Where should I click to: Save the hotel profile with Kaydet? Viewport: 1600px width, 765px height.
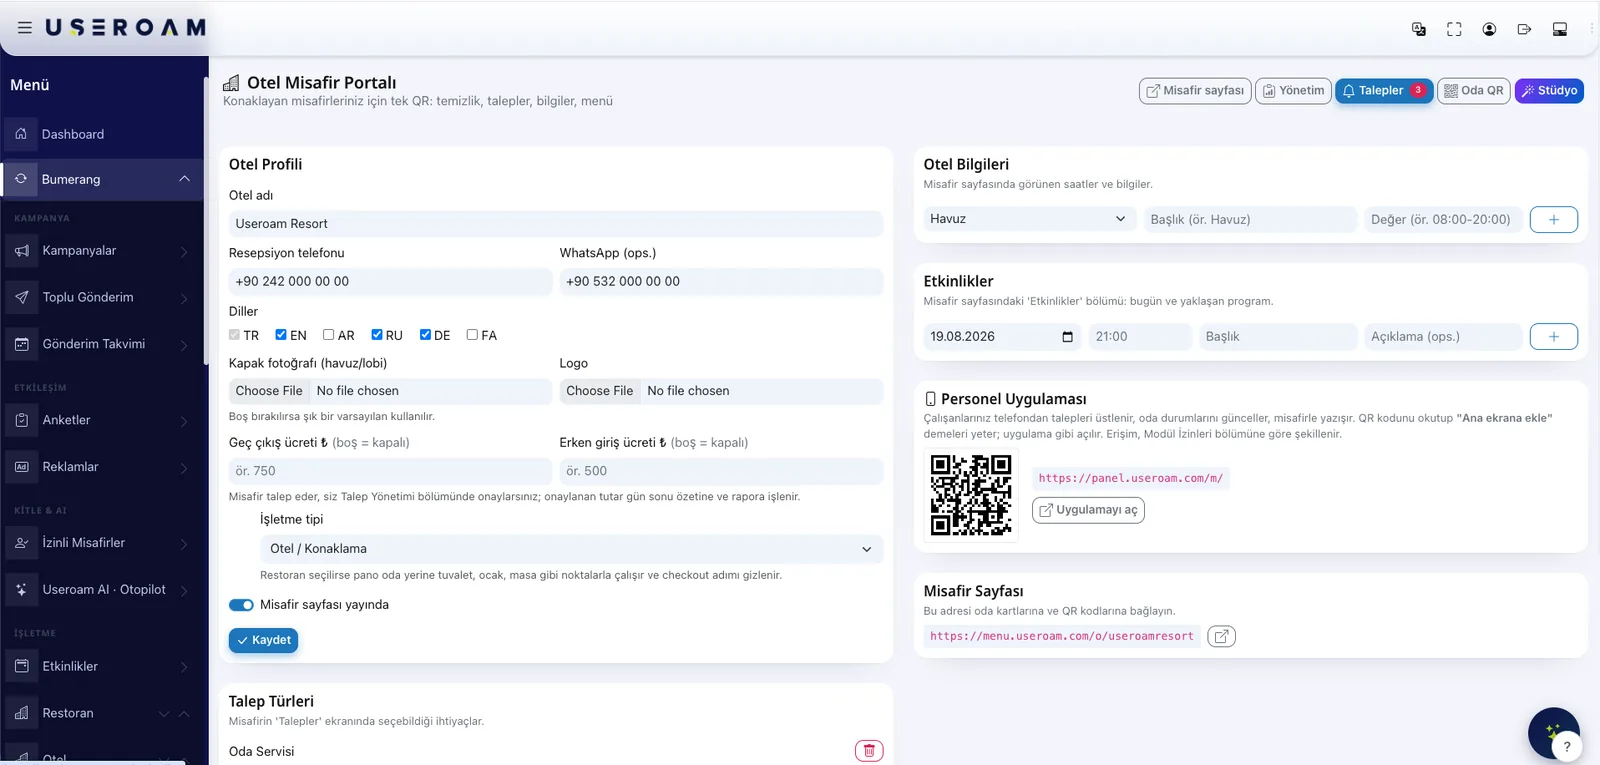(264, 640)
